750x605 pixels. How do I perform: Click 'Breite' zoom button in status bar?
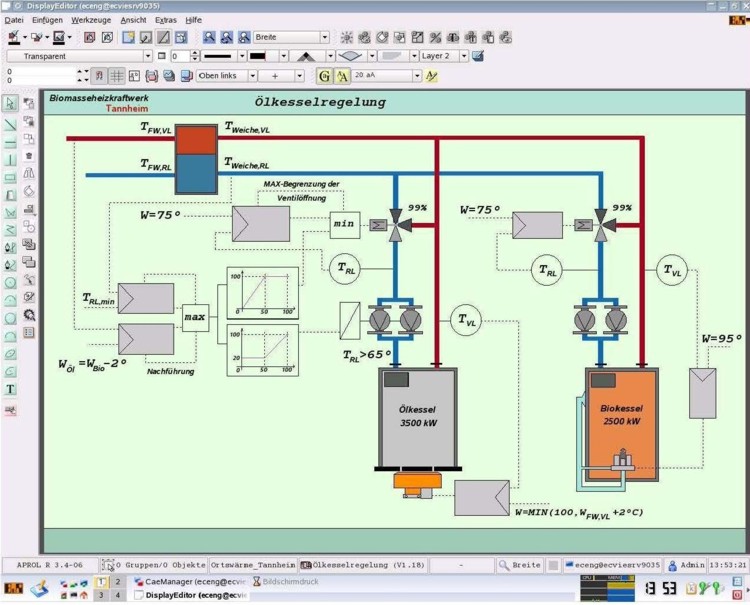(x=519, y=565)
